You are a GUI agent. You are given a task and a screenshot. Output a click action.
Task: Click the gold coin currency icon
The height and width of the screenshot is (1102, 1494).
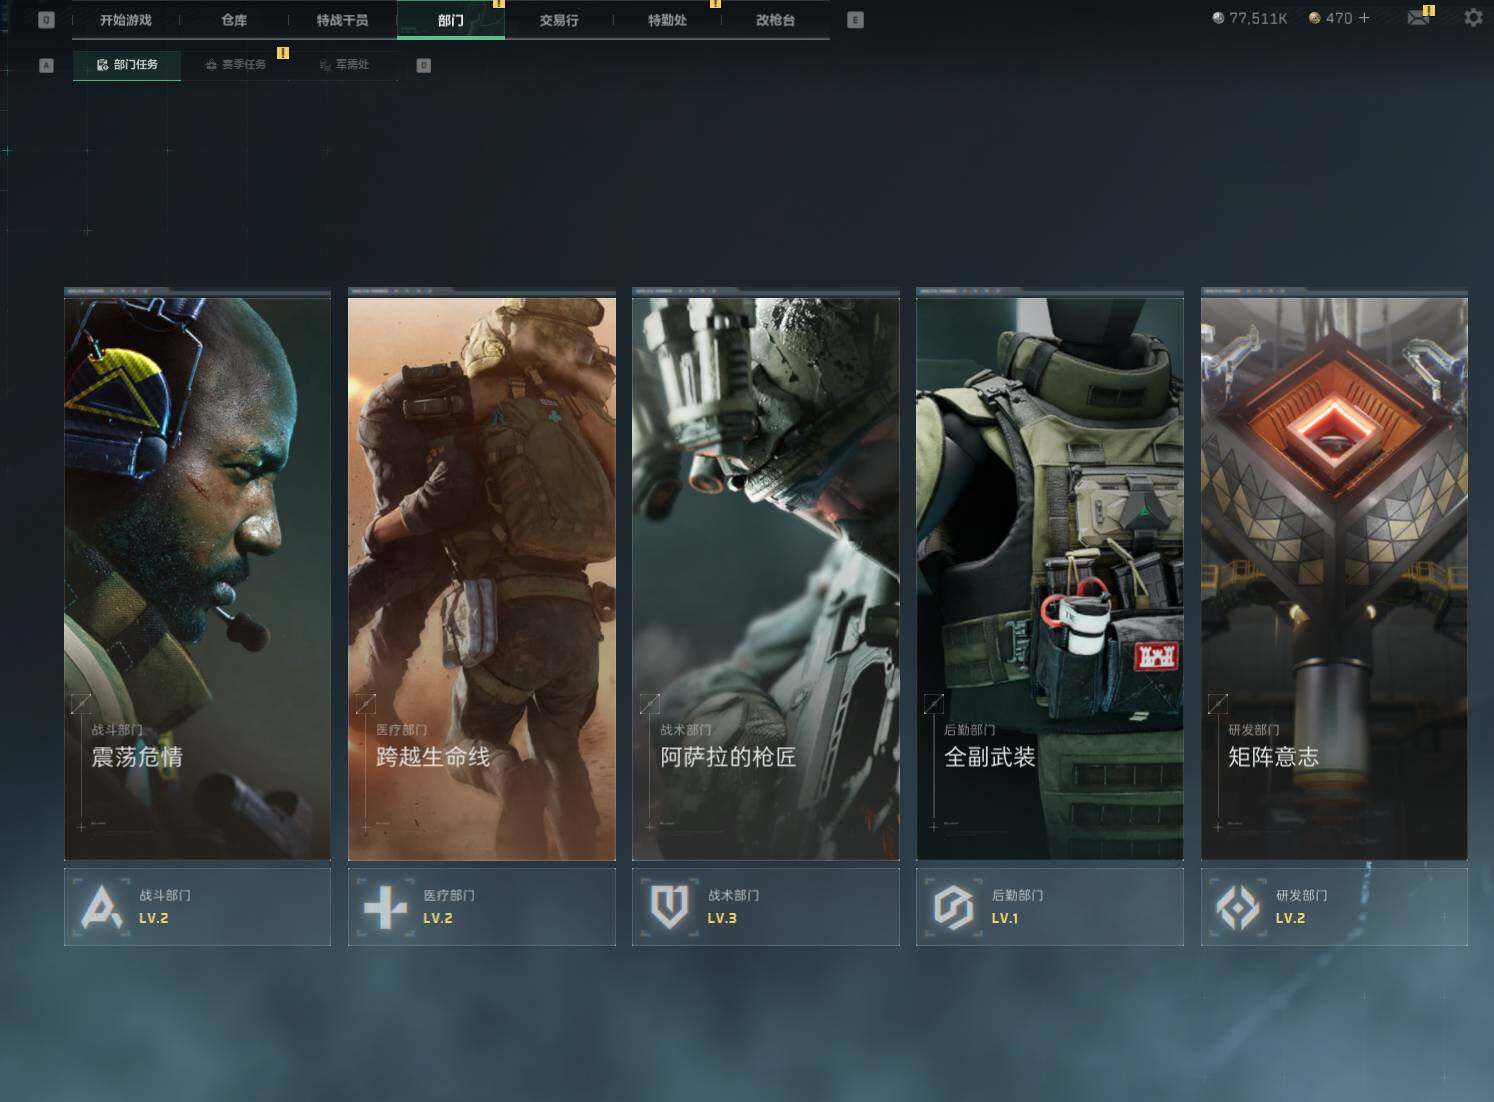pyautogui.click(x=1315, y=18)
